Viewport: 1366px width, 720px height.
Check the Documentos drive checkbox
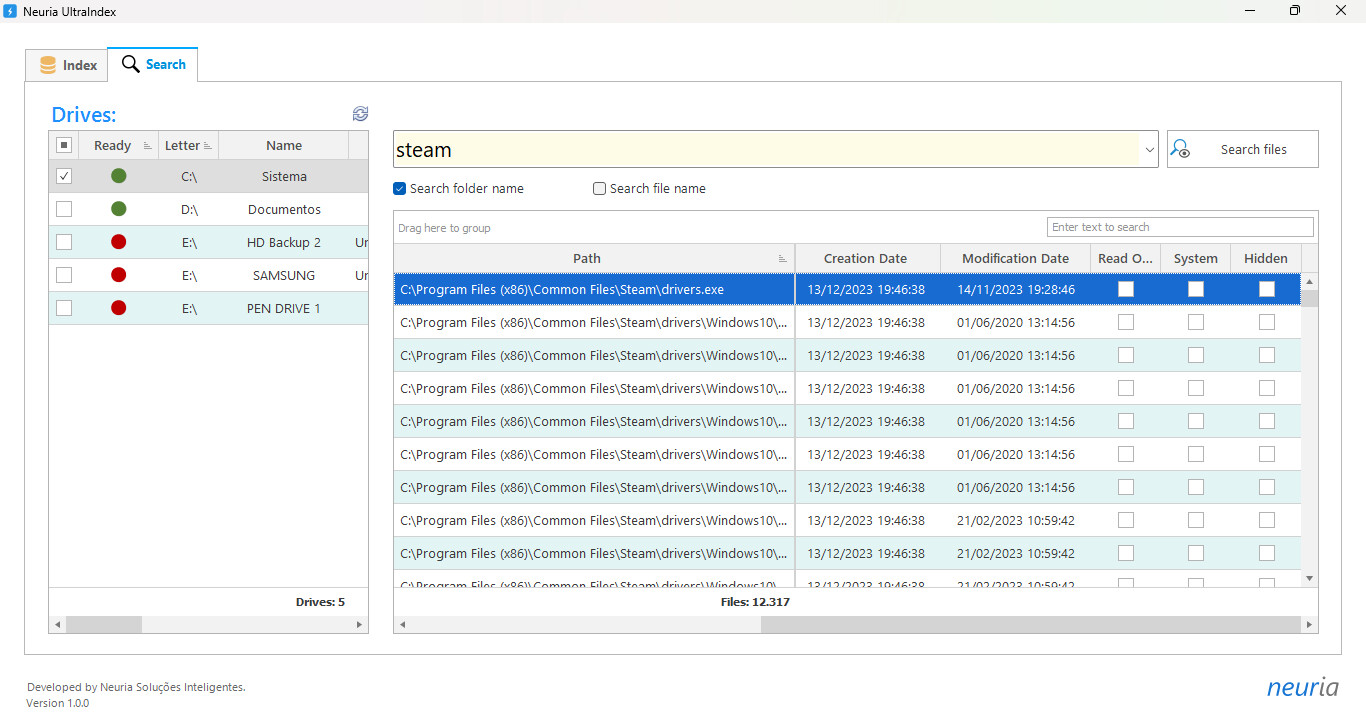(64, 209)
